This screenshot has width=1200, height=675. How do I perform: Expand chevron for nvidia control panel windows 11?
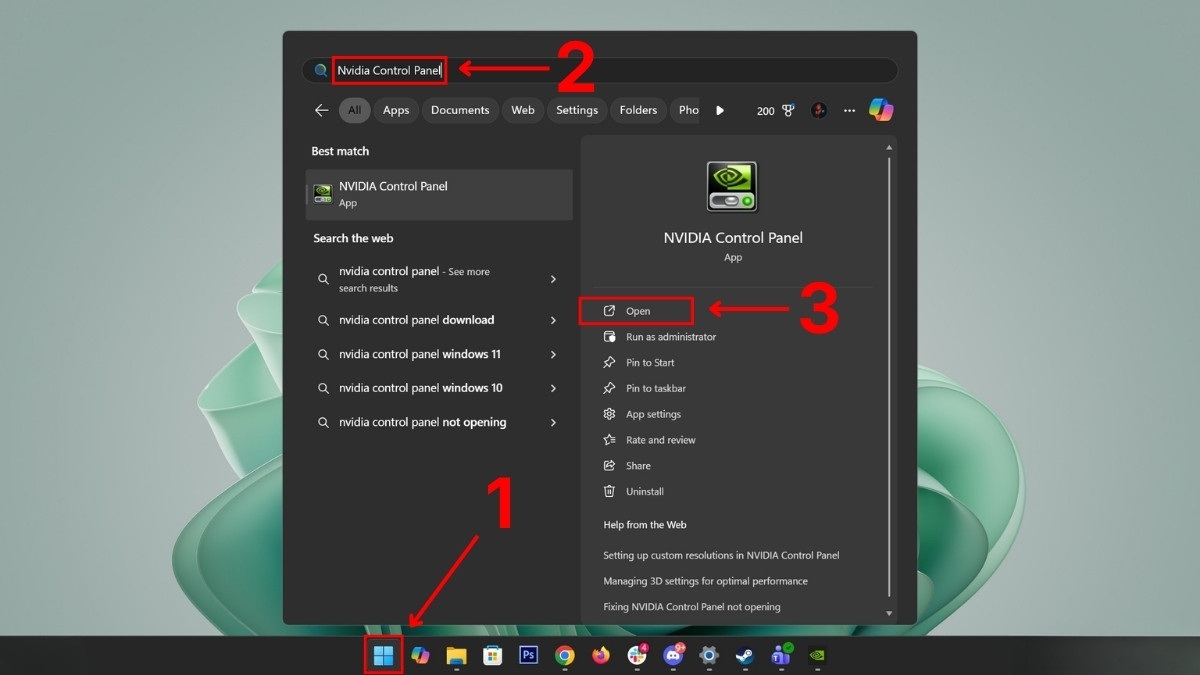(553, 354)
